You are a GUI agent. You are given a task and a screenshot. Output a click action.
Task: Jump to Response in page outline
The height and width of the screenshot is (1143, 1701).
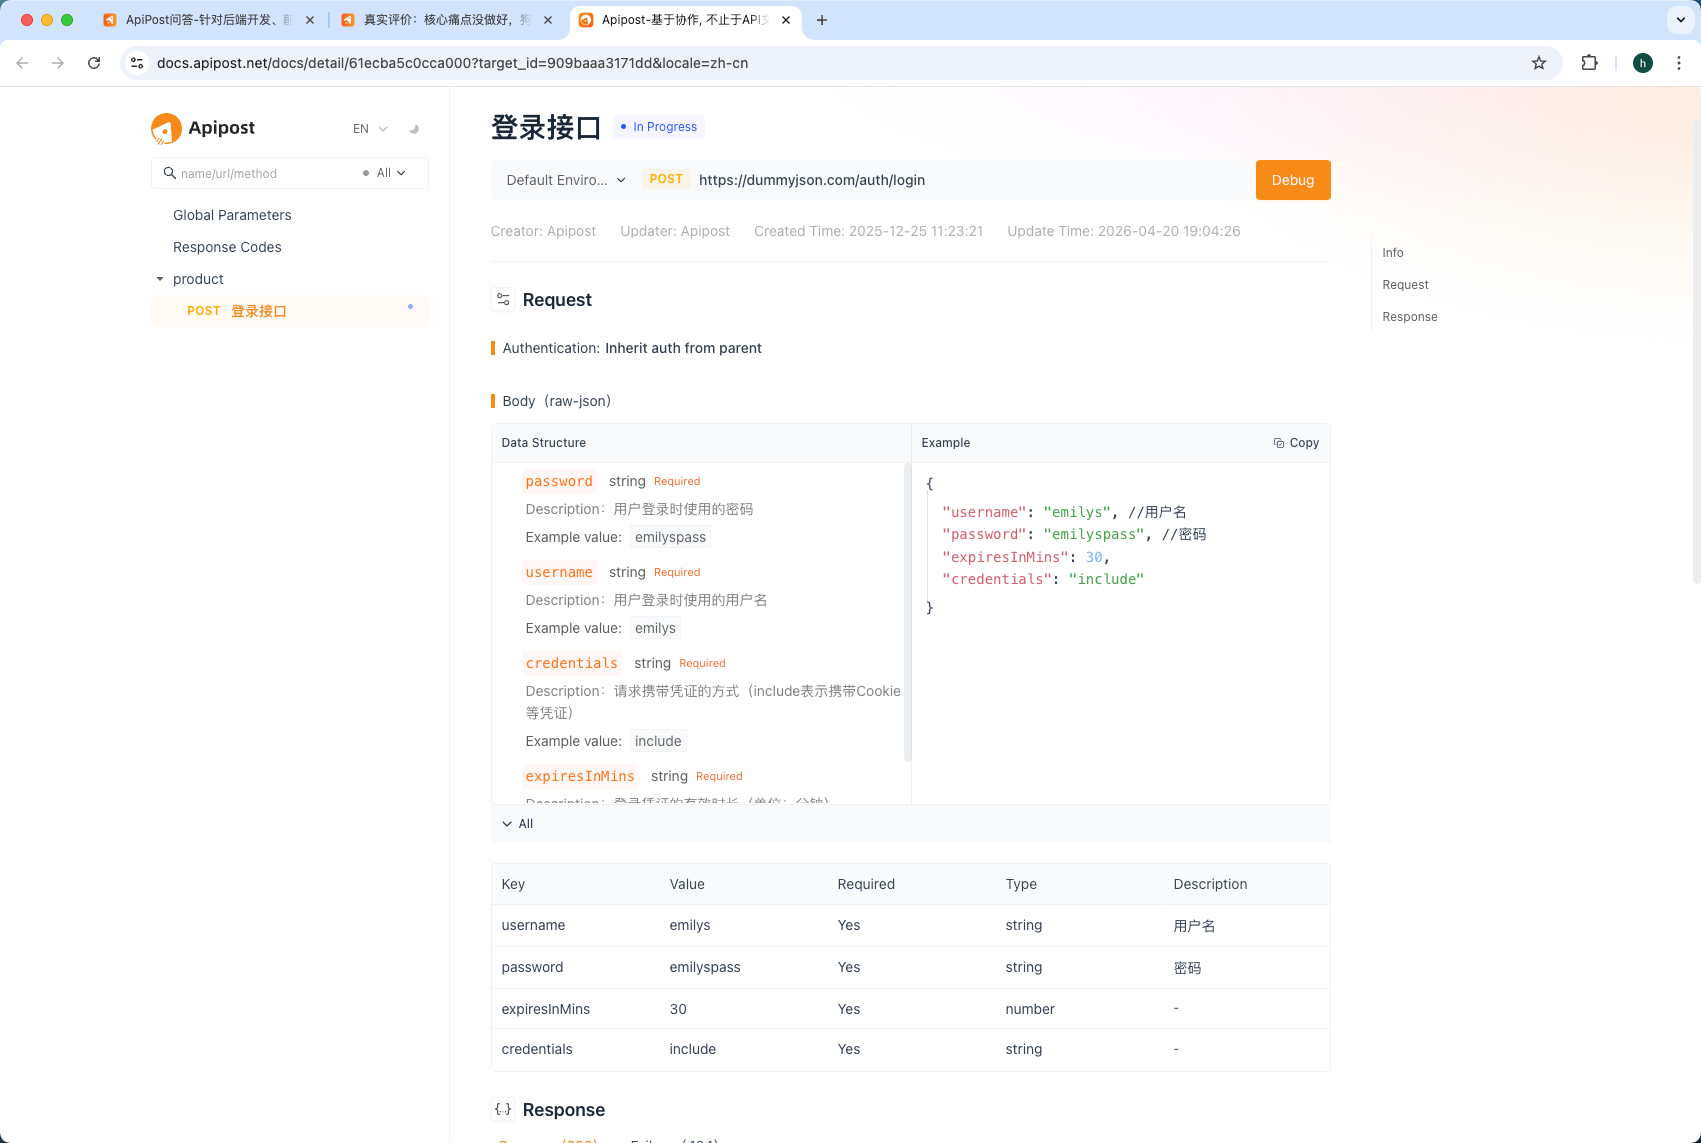(x=1409, y=317)
